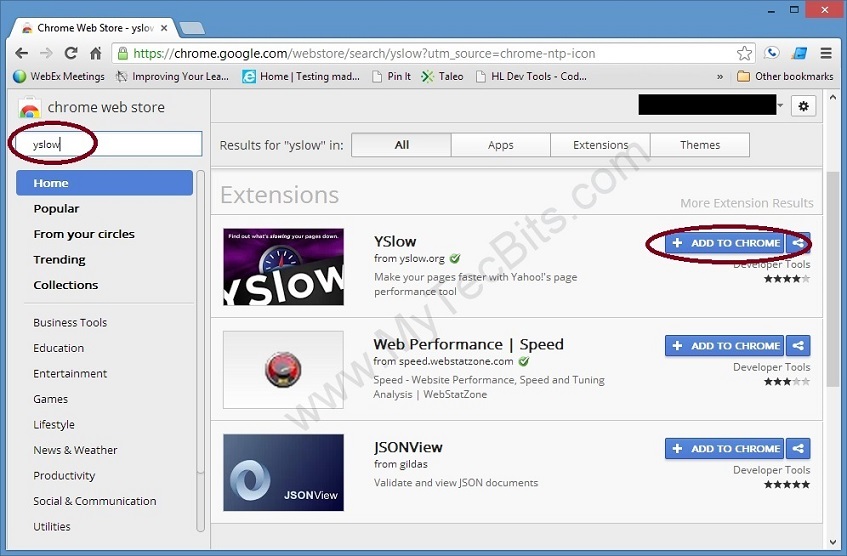Browse the Education category
Viewport: 847px width, 556px height.
pos(58,348)
